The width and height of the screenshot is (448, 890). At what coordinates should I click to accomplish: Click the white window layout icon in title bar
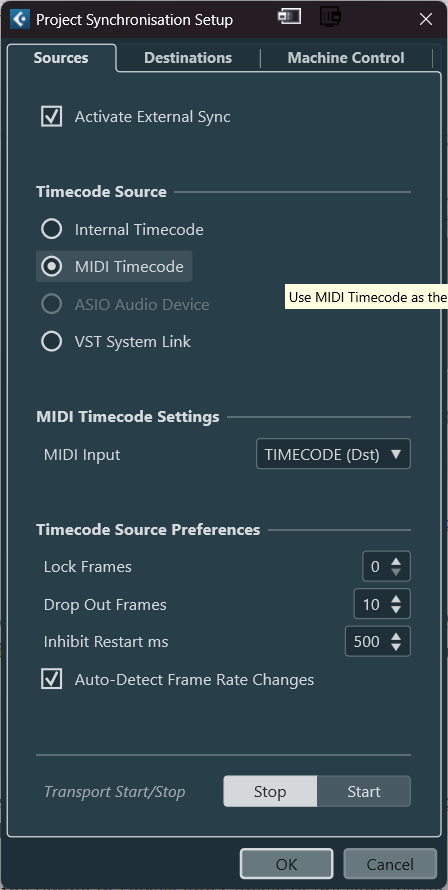click(289, 16)
